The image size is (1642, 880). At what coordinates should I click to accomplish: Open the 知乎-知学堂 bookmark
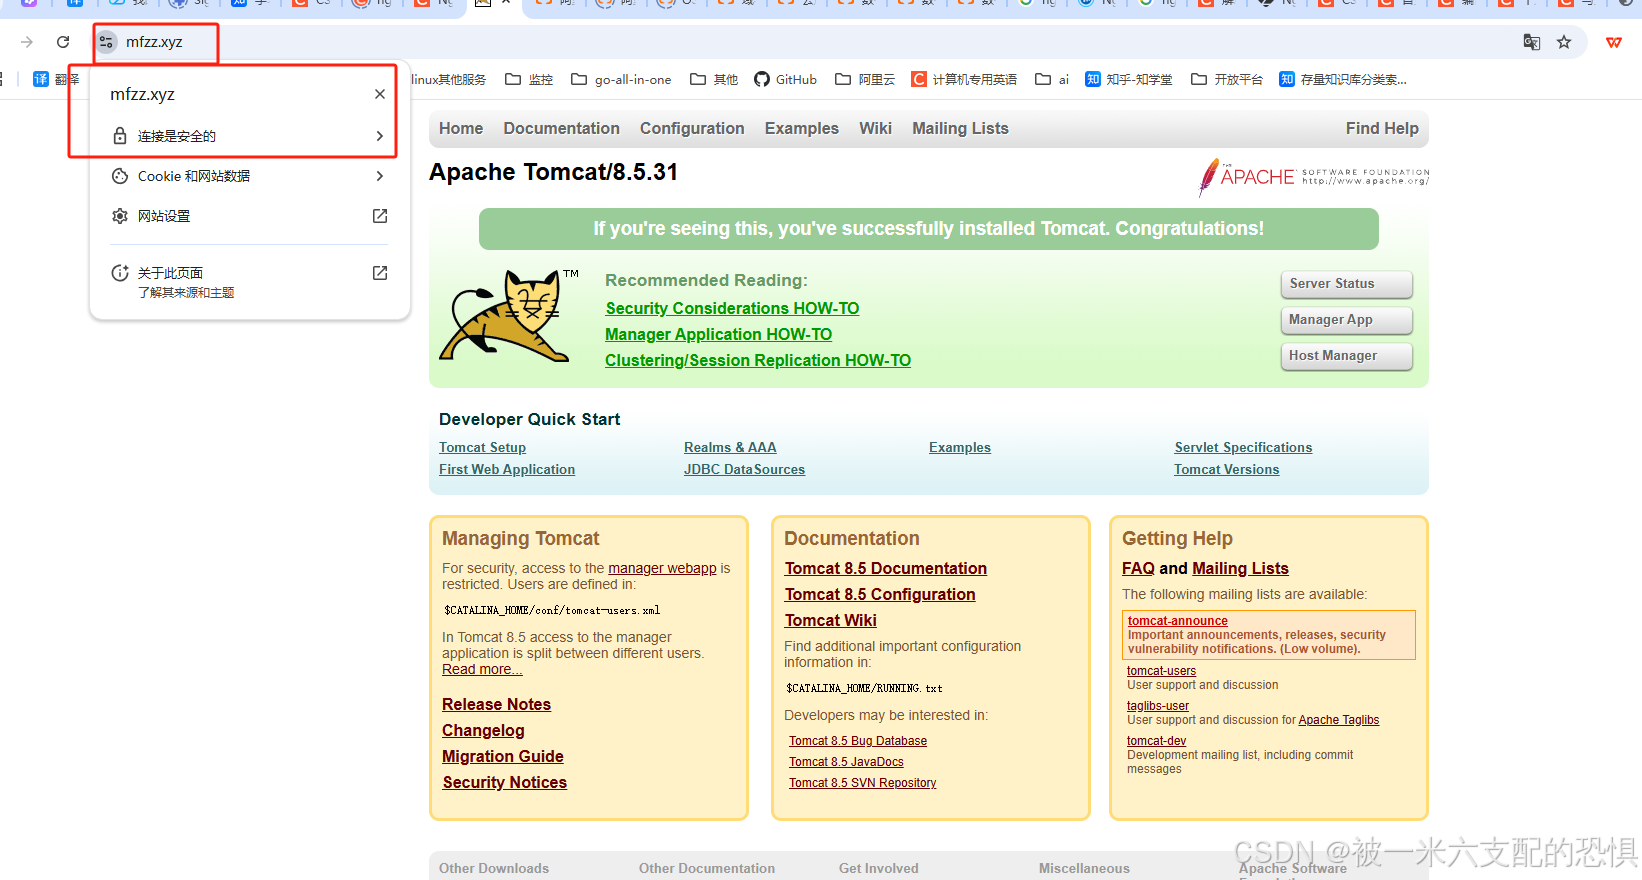(1129, 80)
